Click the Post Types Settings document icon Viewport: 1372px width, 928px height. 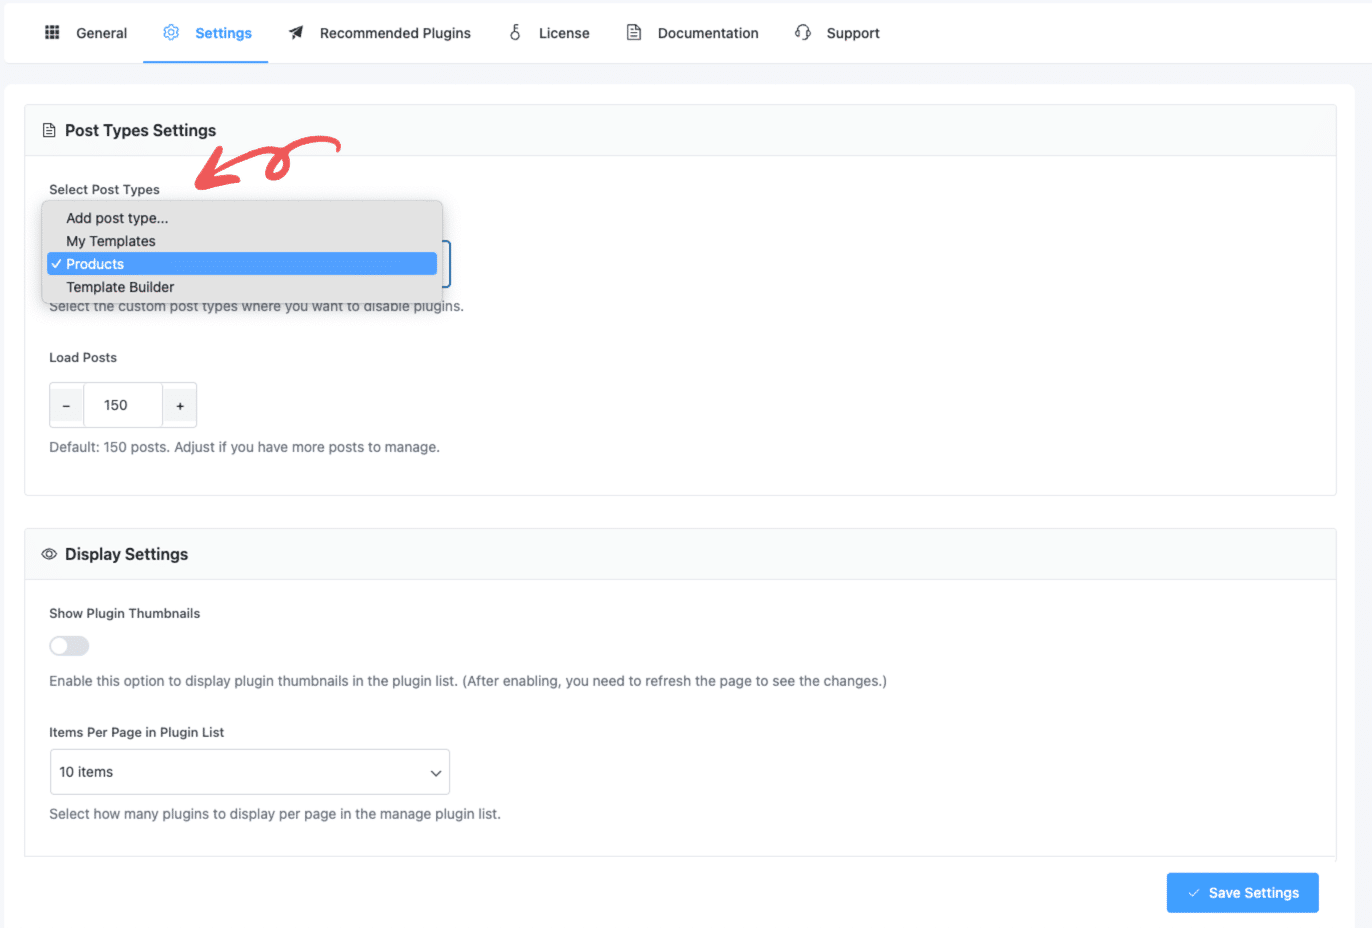pyautogui.click(x=48, y=129)
